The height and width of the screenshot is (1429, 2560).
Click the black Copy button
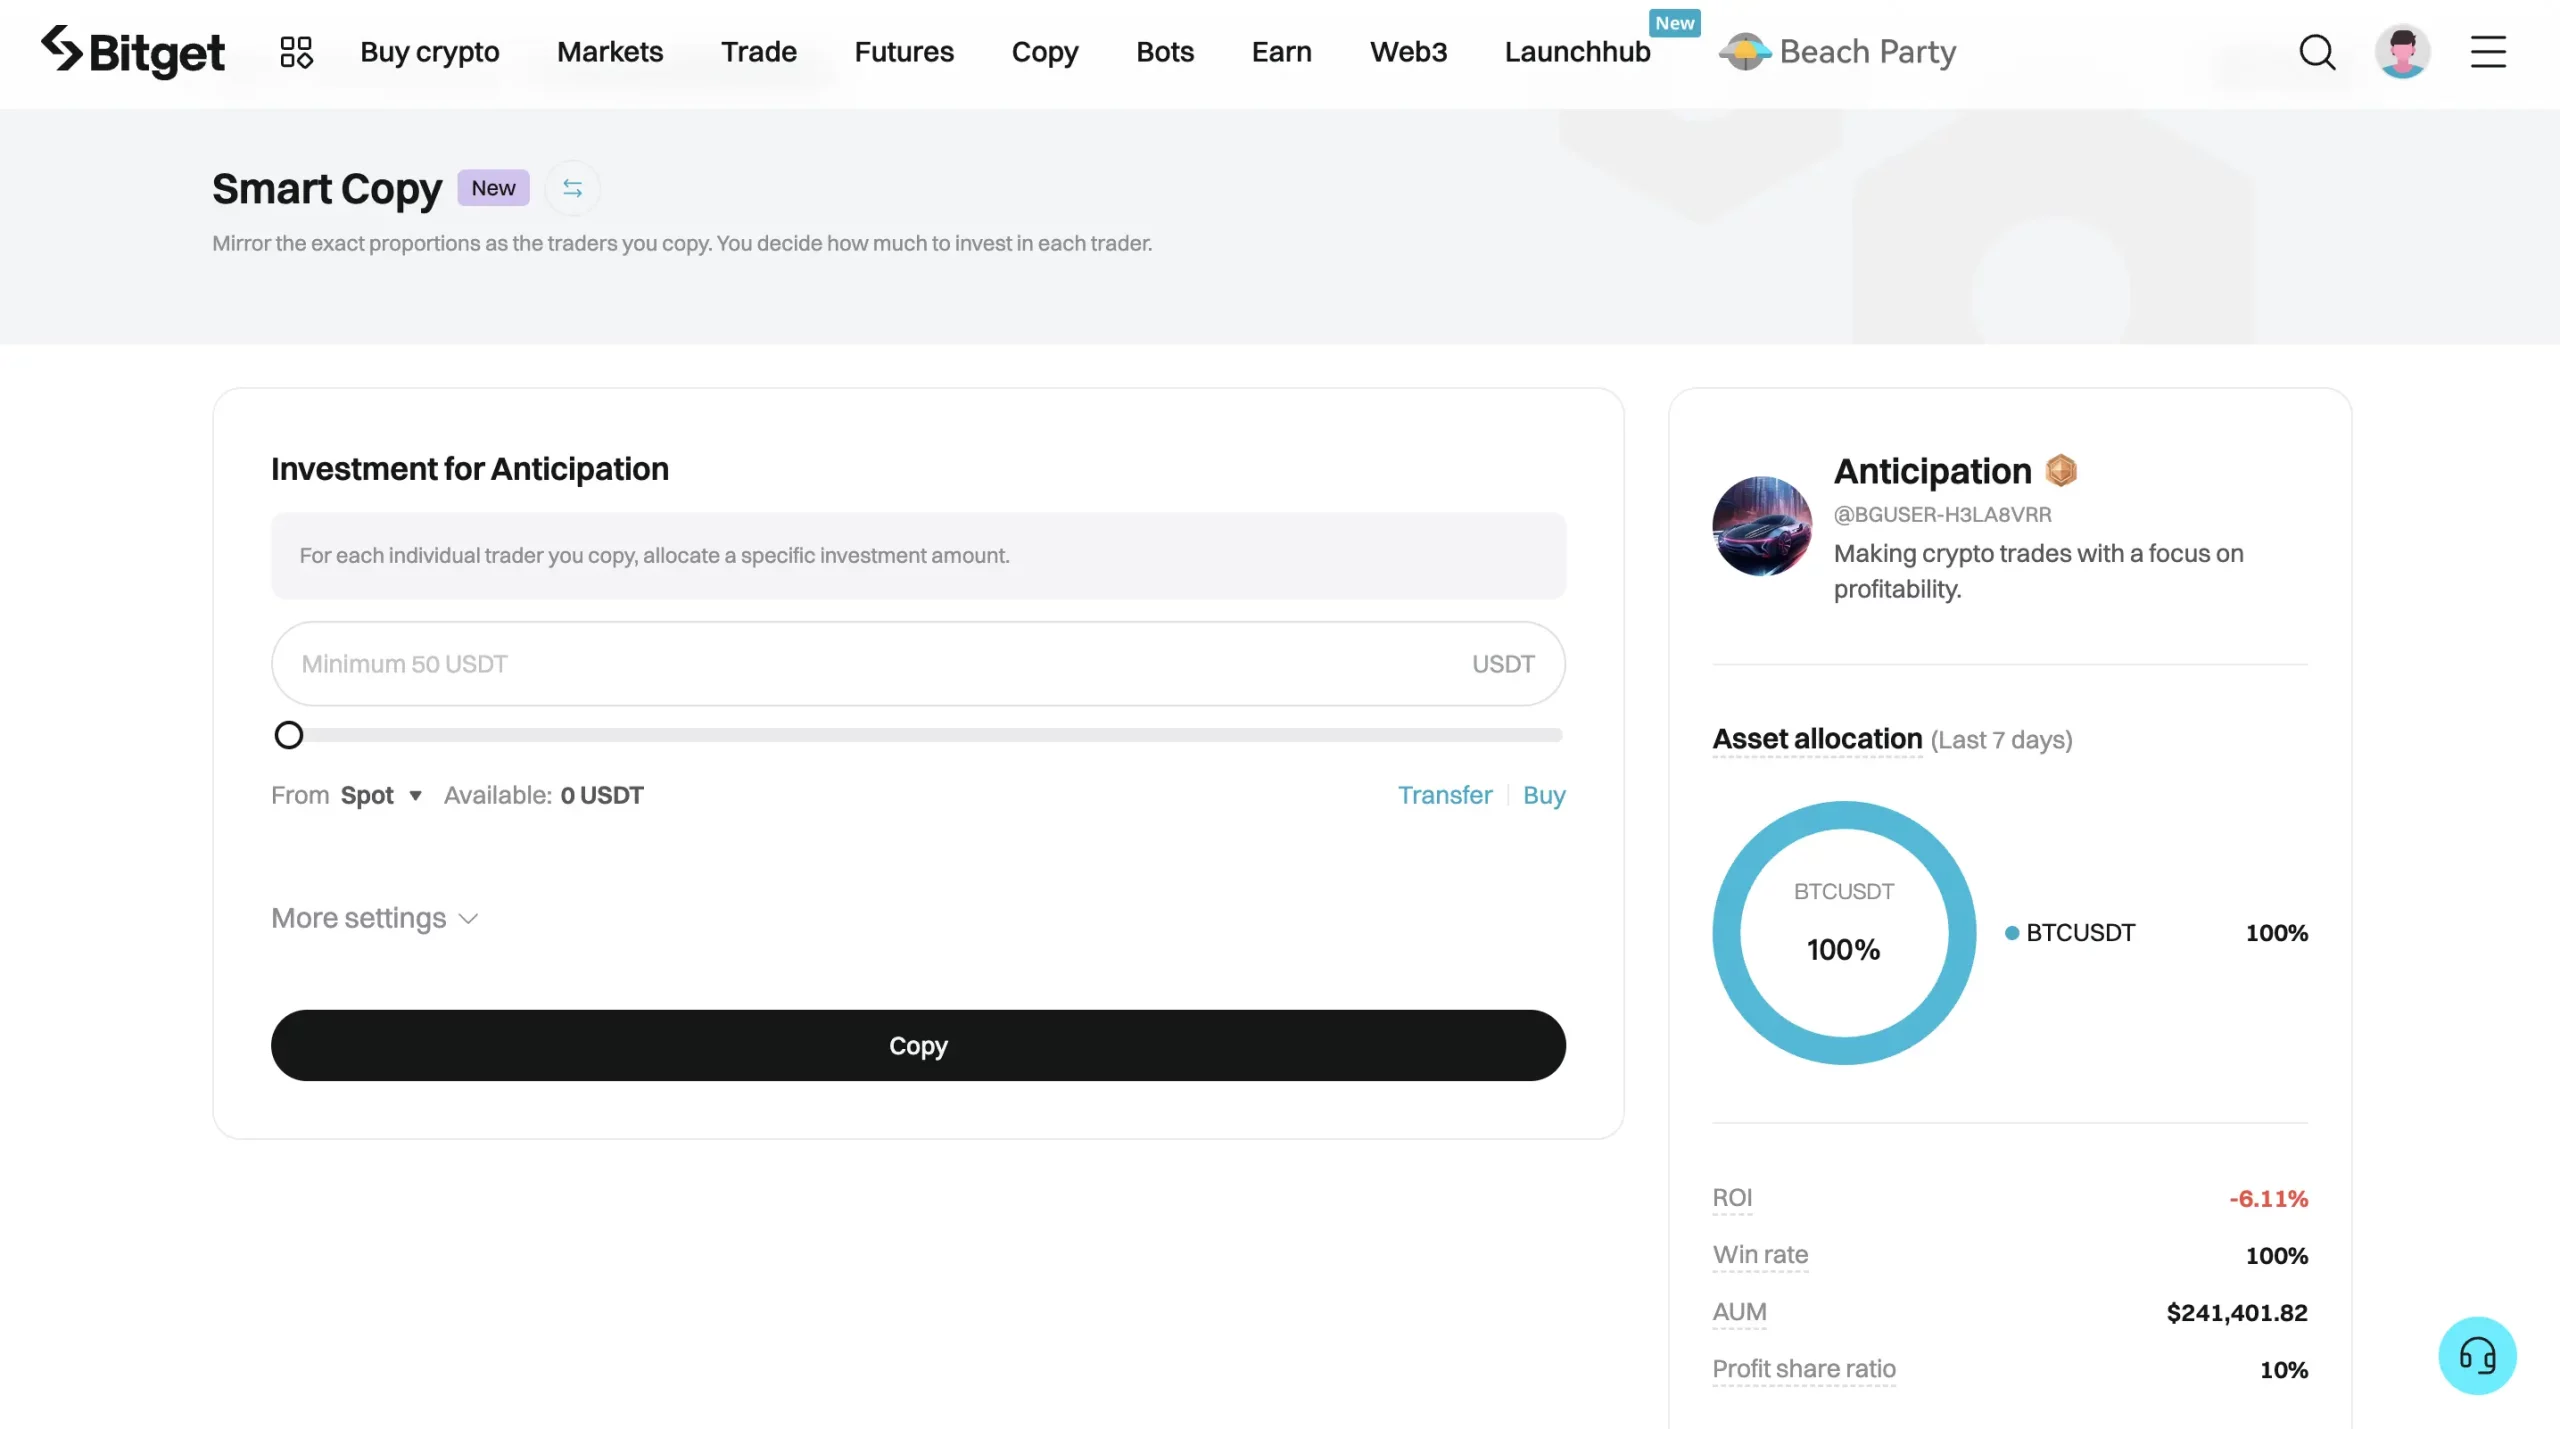tap(918, 1045)
